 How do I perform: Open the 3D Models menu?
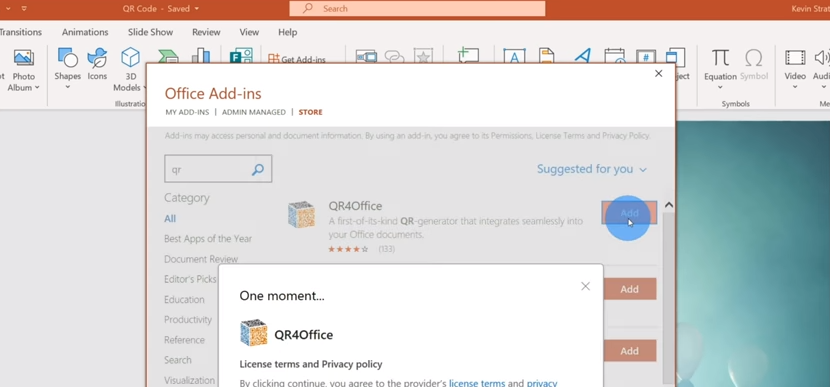(x=130, y=69)
